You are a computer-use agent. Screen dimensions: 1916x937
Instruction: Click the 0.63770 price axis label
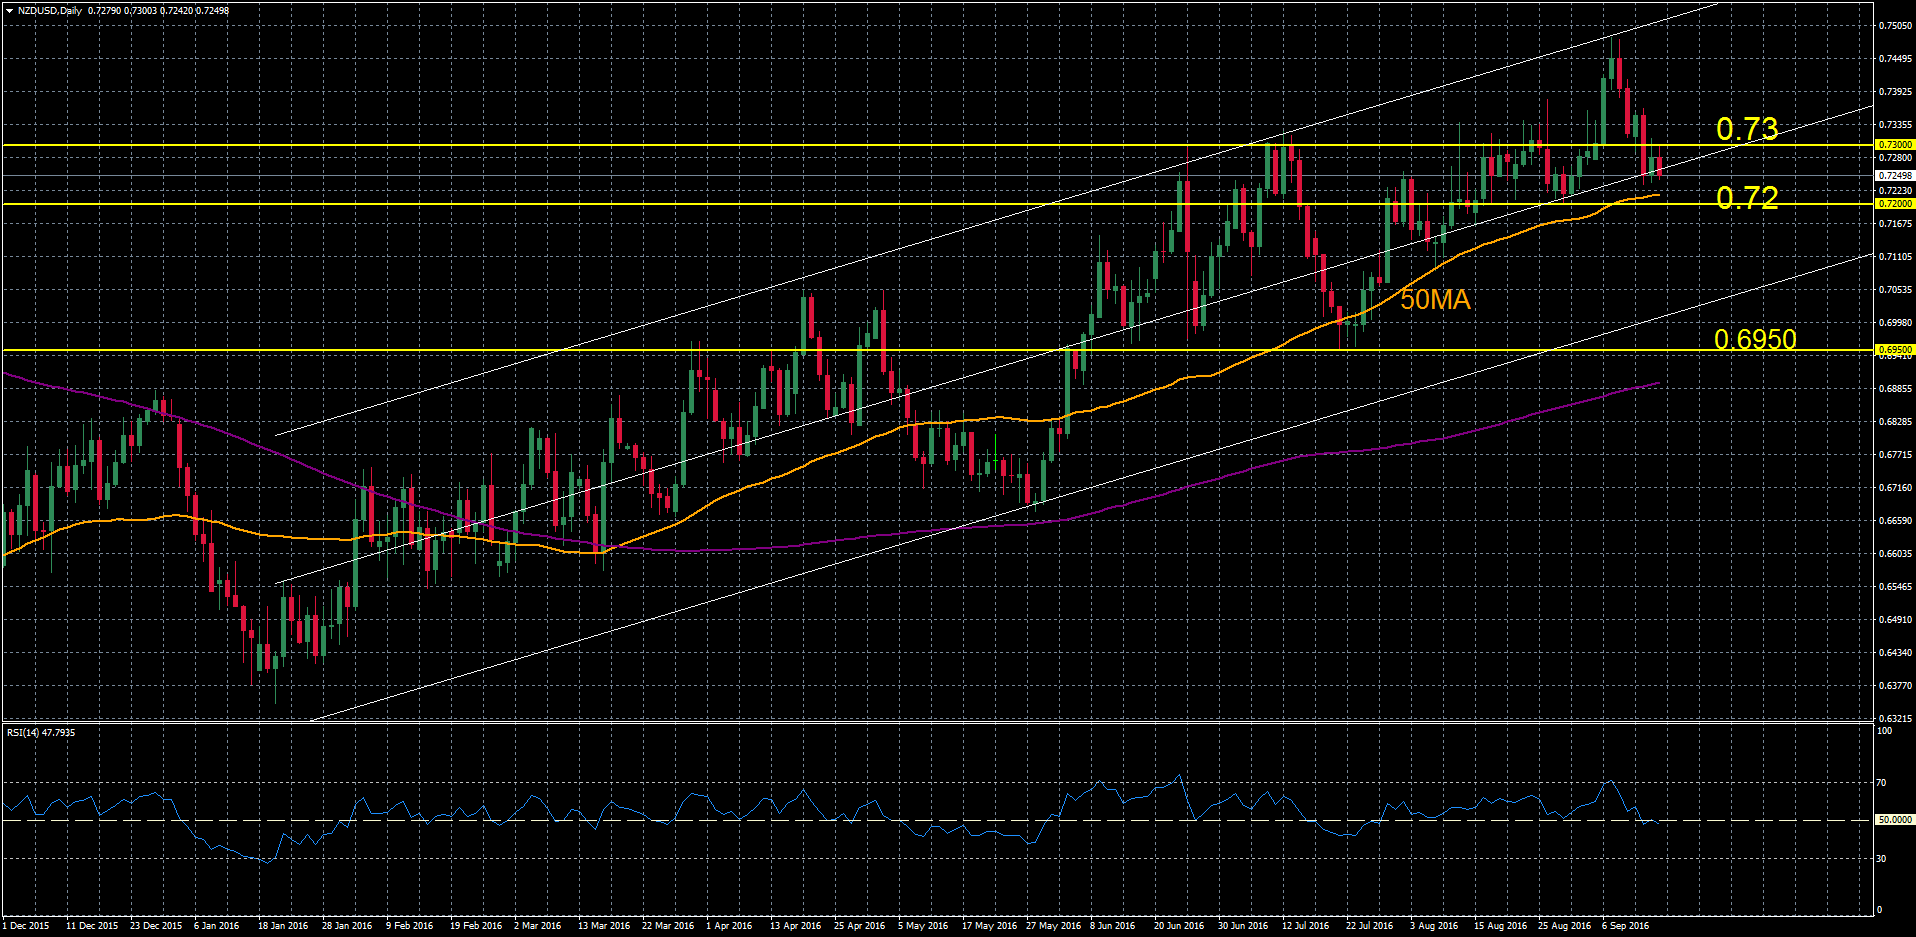pyautogui.click(x=1896, y=686)
